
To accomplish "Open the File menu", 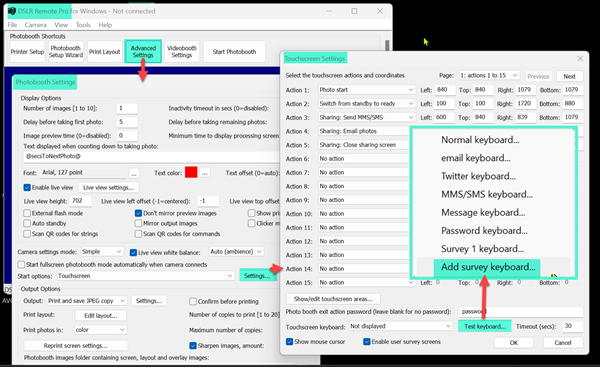I will [12, 25].
